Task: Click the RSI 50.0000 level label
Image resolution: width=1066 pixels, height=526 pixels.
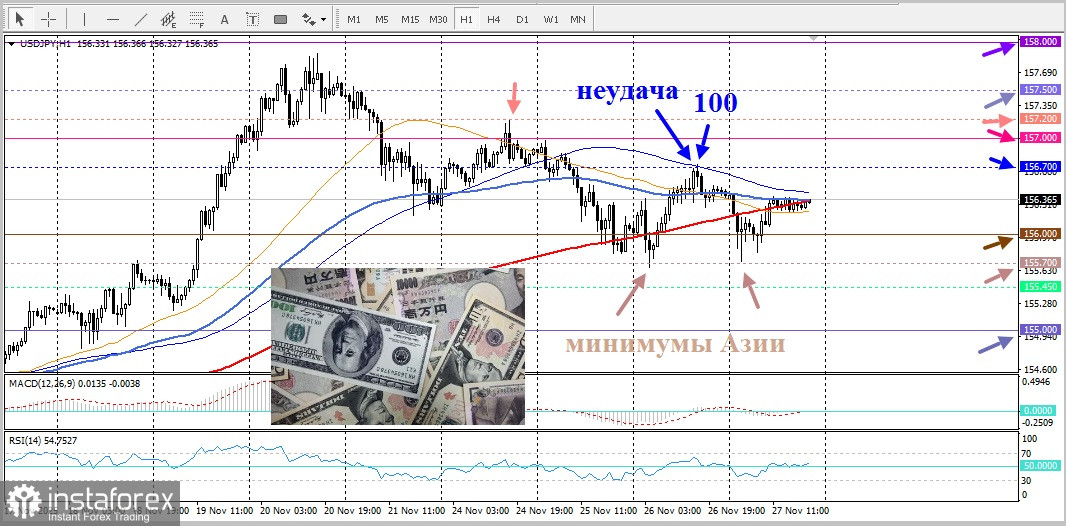Action: click(x=1040, y=466)
